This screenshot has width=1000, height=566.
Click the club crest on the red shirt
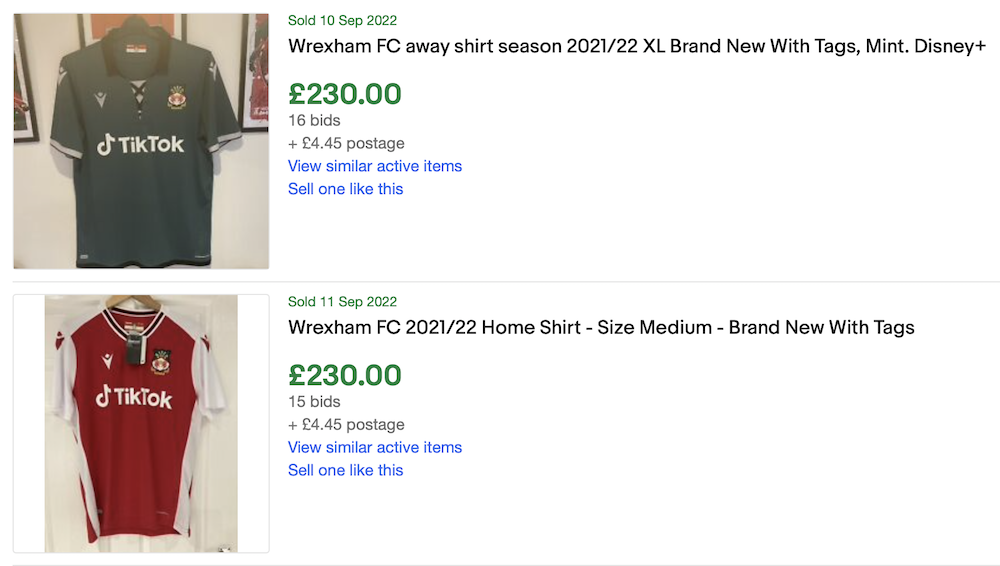point(161,360)
